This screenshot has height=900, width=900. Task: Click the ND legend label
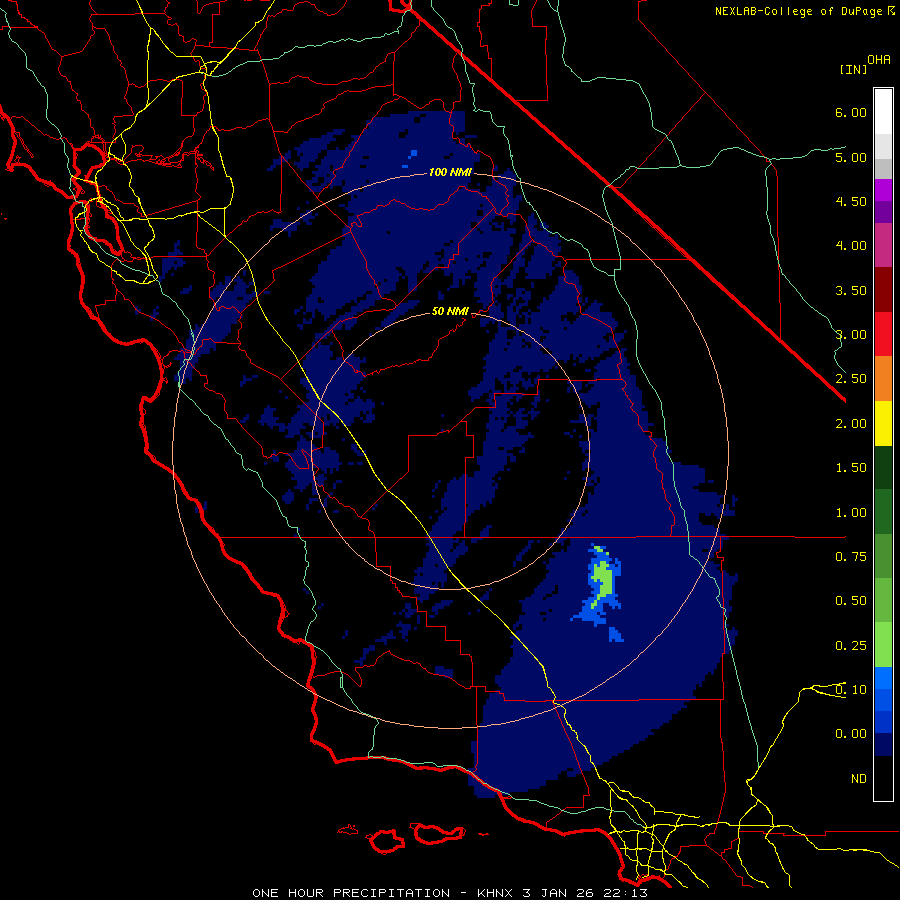(x=859, y=779)
